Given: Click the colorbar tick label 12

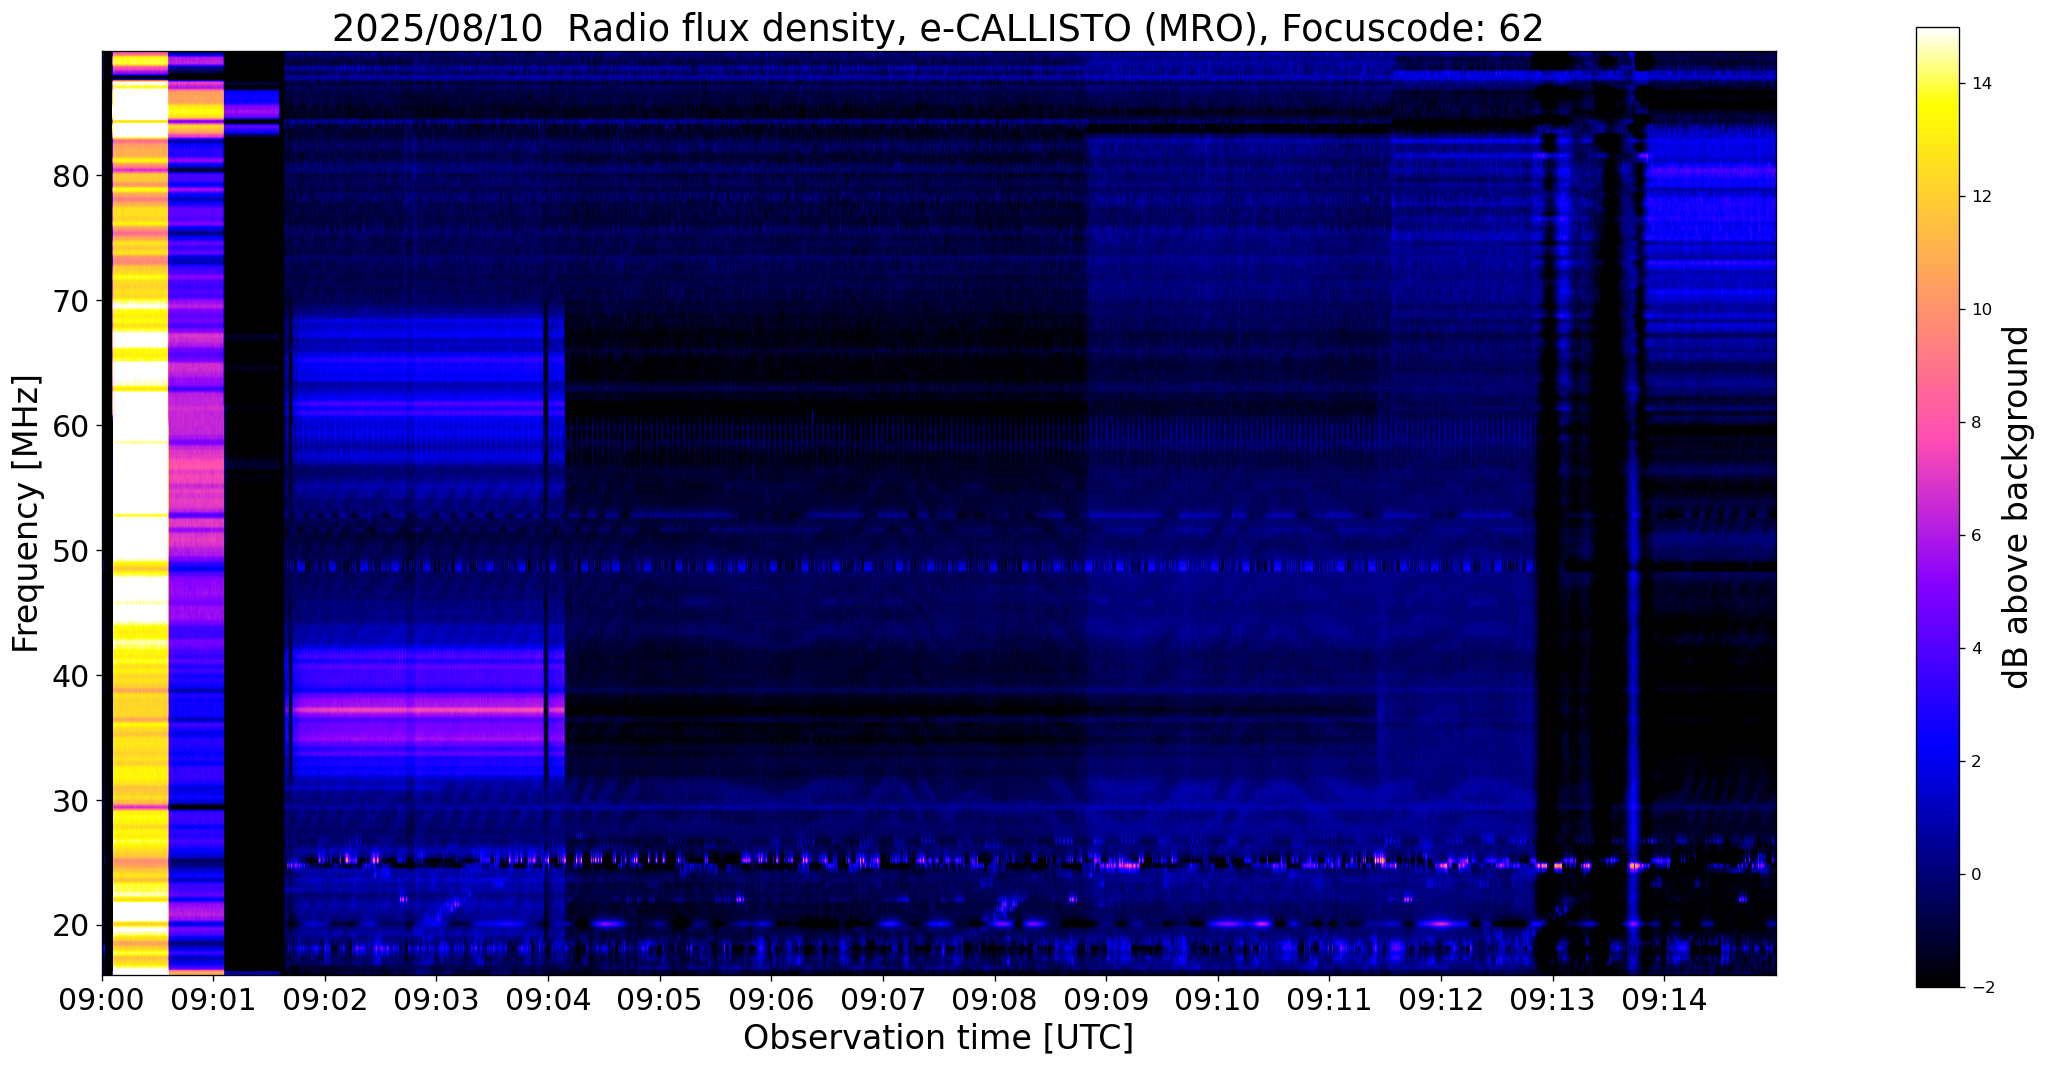Looking at the screenshot, I should [x=1980, y=197].
